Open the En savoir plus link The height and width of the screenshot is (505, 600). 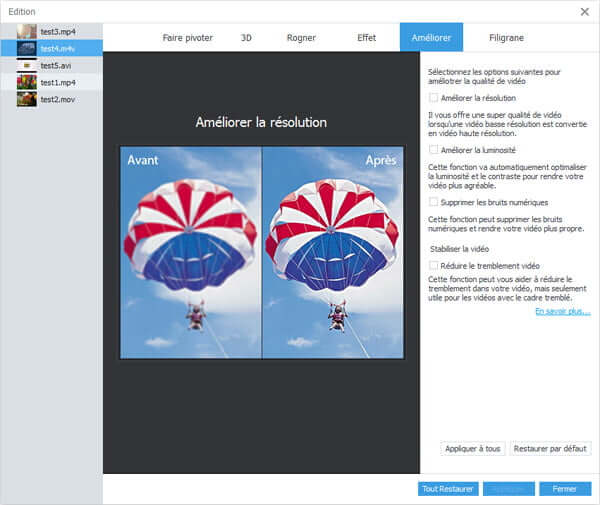[562, 311]
